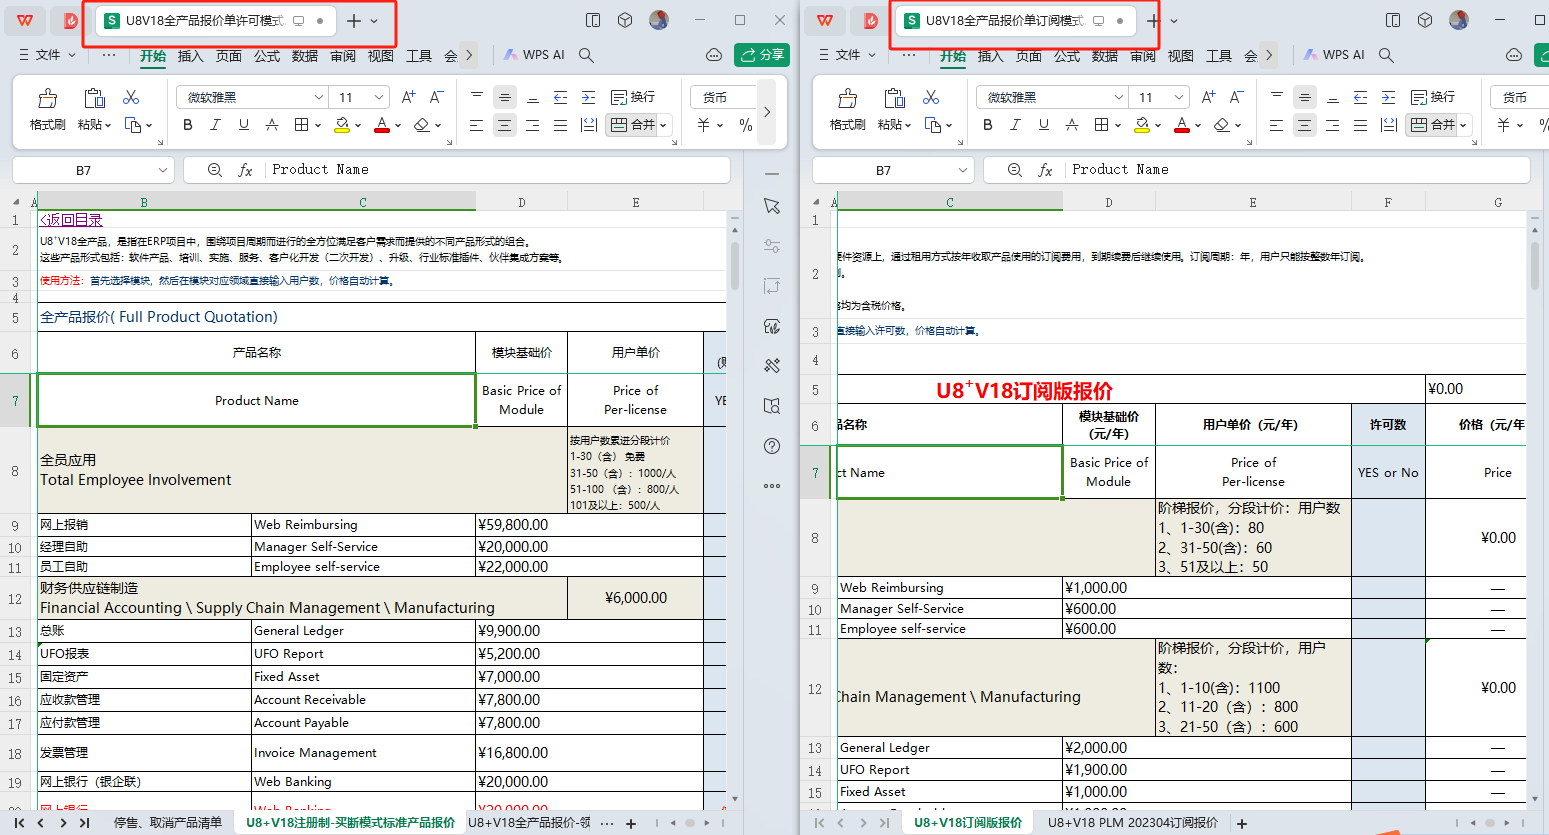Click the borders grid icon in the right window
Viewport: 1549px width, 835px height.
pos(1101,125)
